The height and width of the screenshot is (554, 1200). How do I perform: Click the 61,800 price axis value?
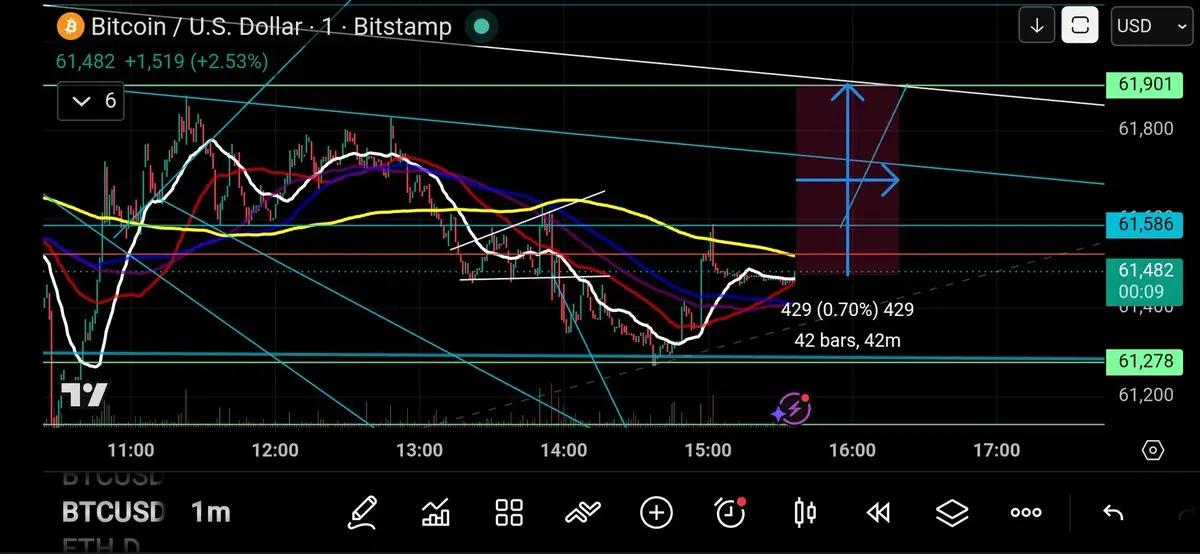(x=1146, y=128)
